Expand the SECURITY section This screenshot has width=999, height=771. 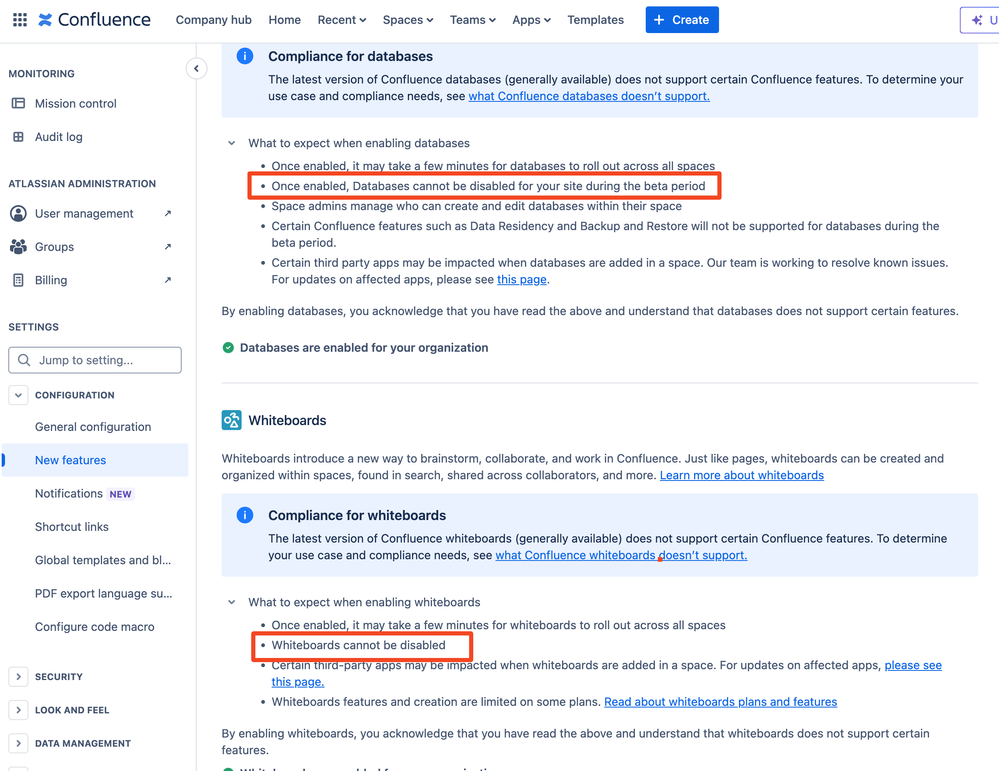[18, 677]
